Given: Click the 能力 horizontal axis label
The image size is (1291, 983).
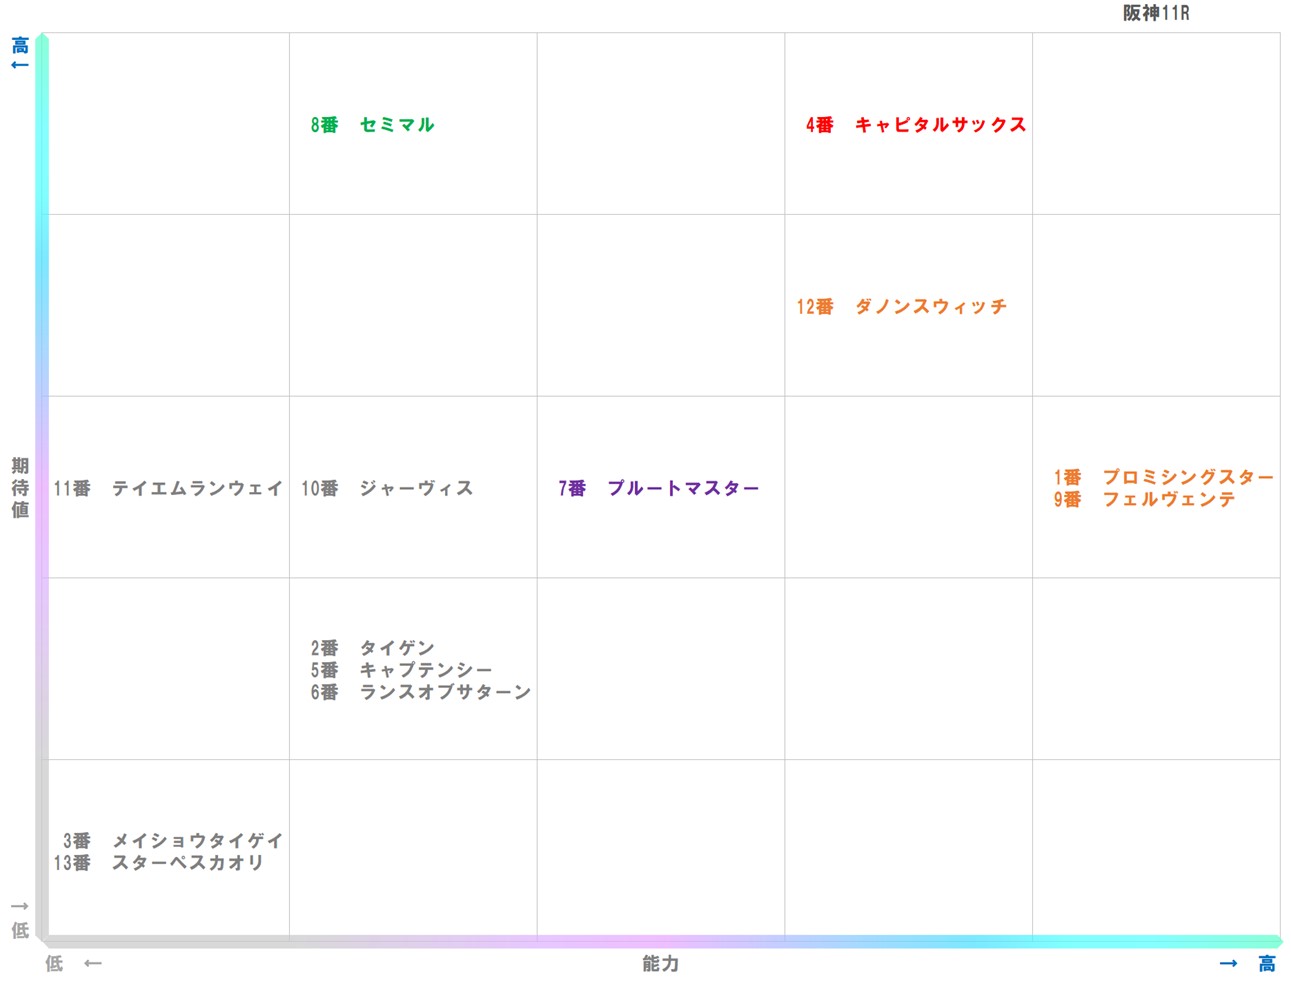Looking at the screenshot, I should click(660, 963).
